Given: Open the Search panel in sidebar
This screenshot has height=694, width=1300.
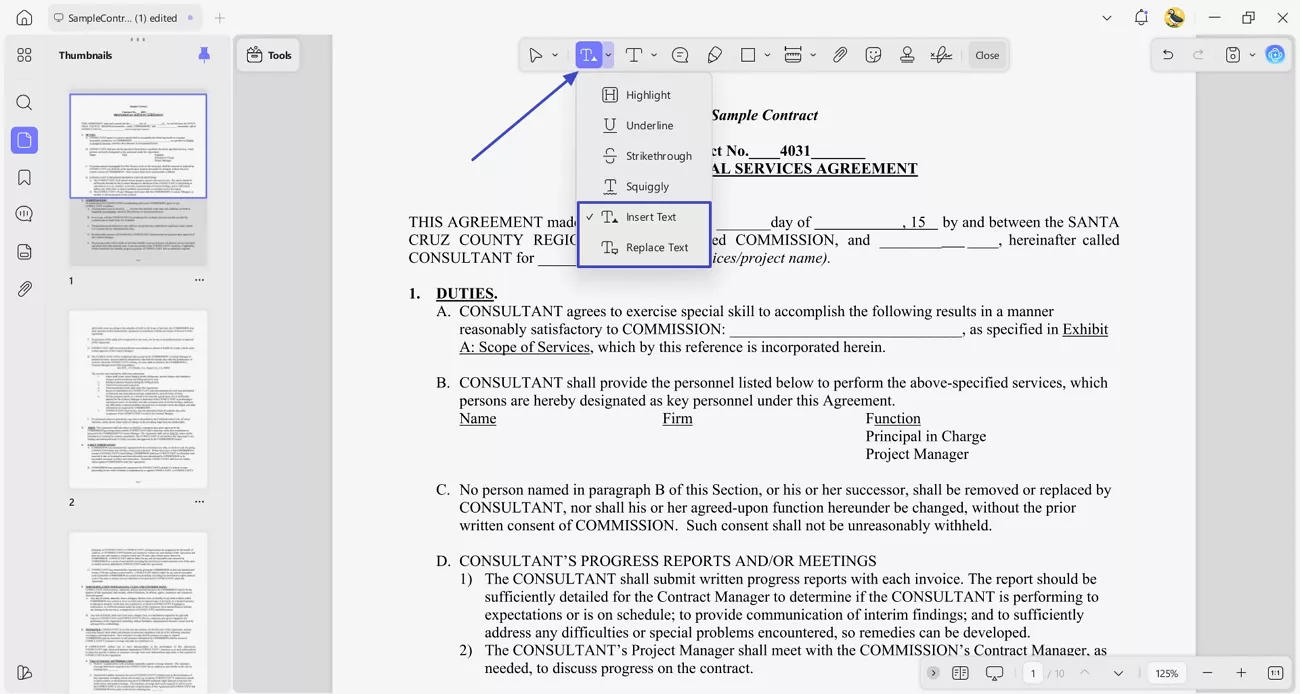Looking at the screenshot, I should point(24,102).
